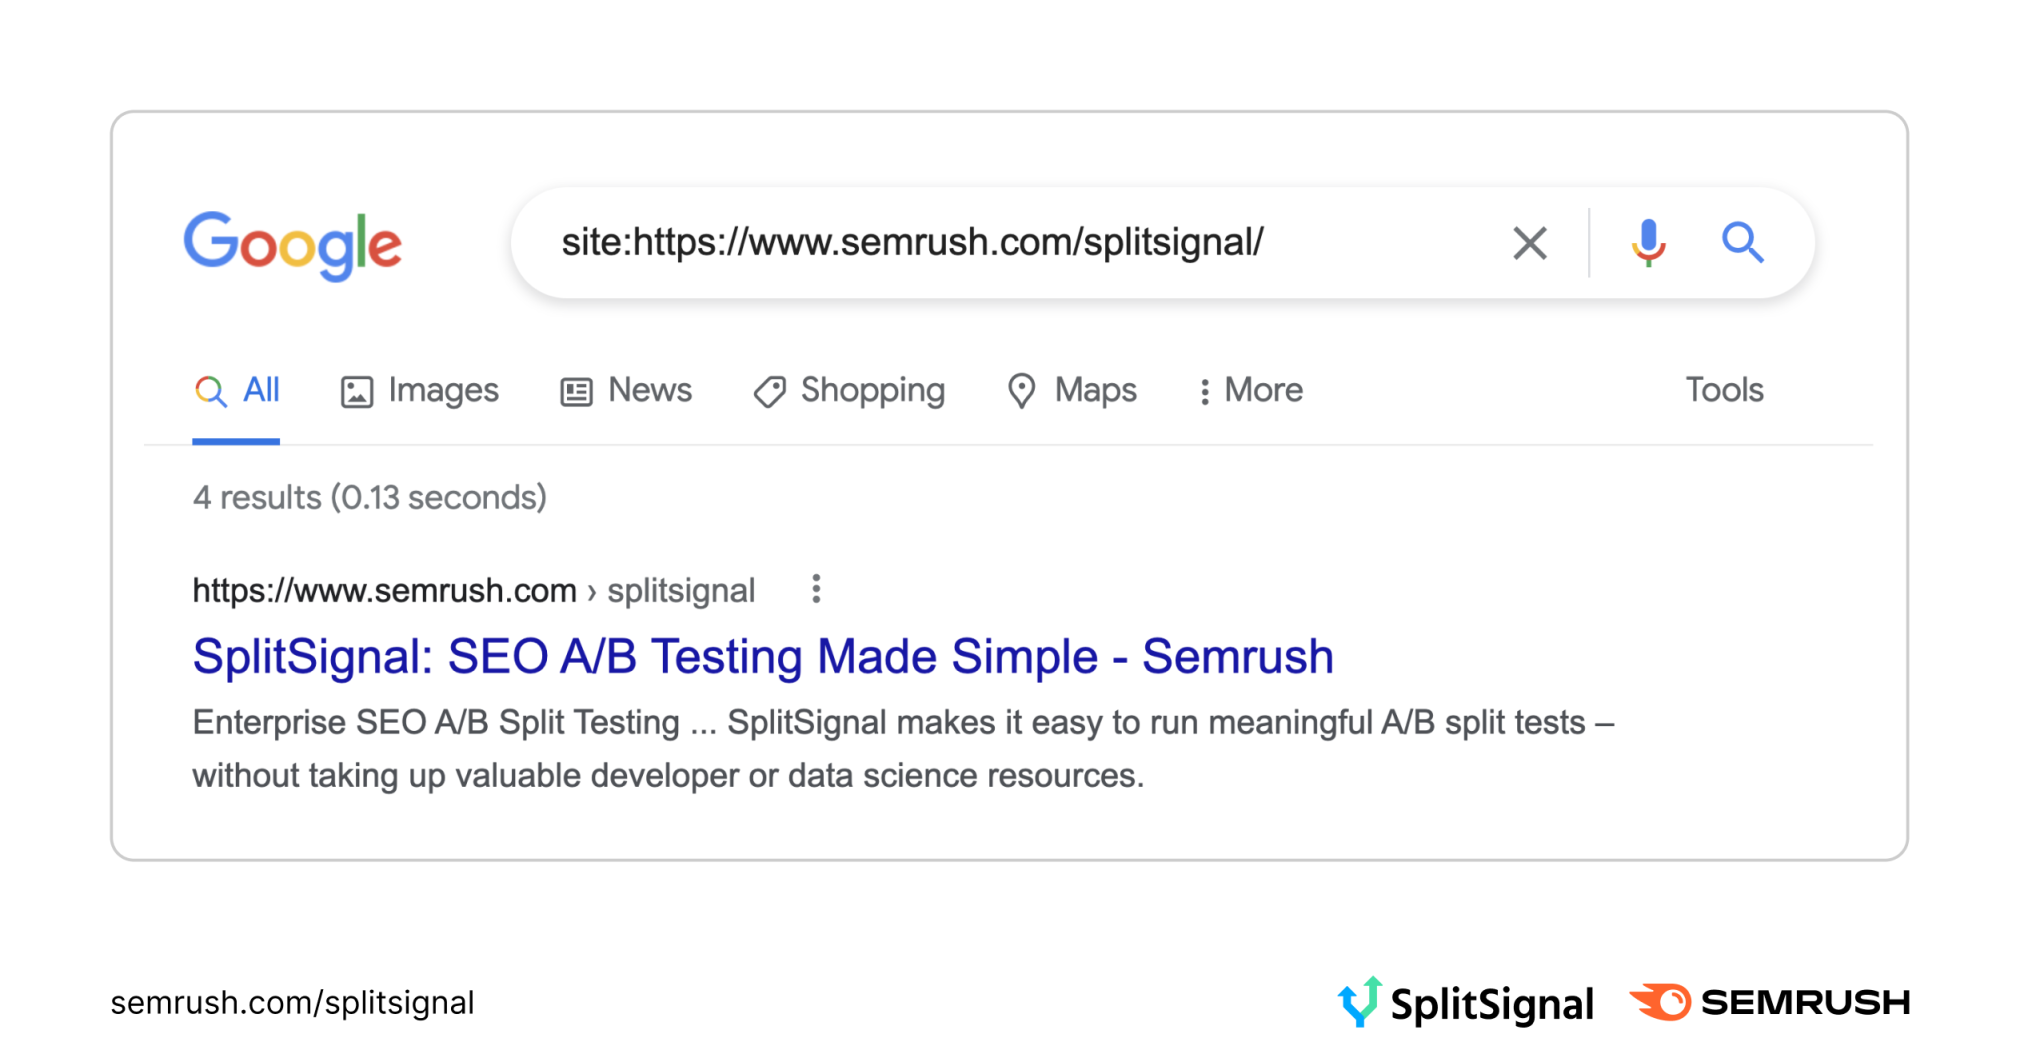Open SplitSignal SEO A/B Testing result link
Image resolution: width=2020 pixels, height=1058 pixels.
coord(762,657)
